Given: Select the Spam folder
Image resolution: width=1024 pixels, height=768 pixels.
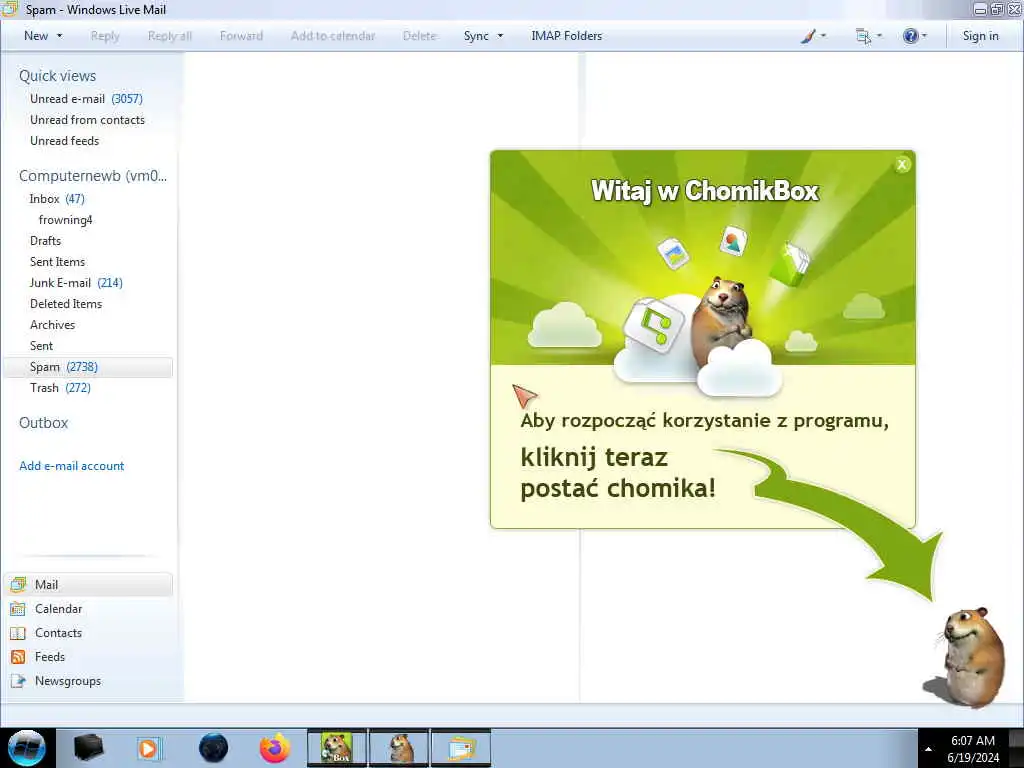Looking at the screenshot, I should 88,367.
